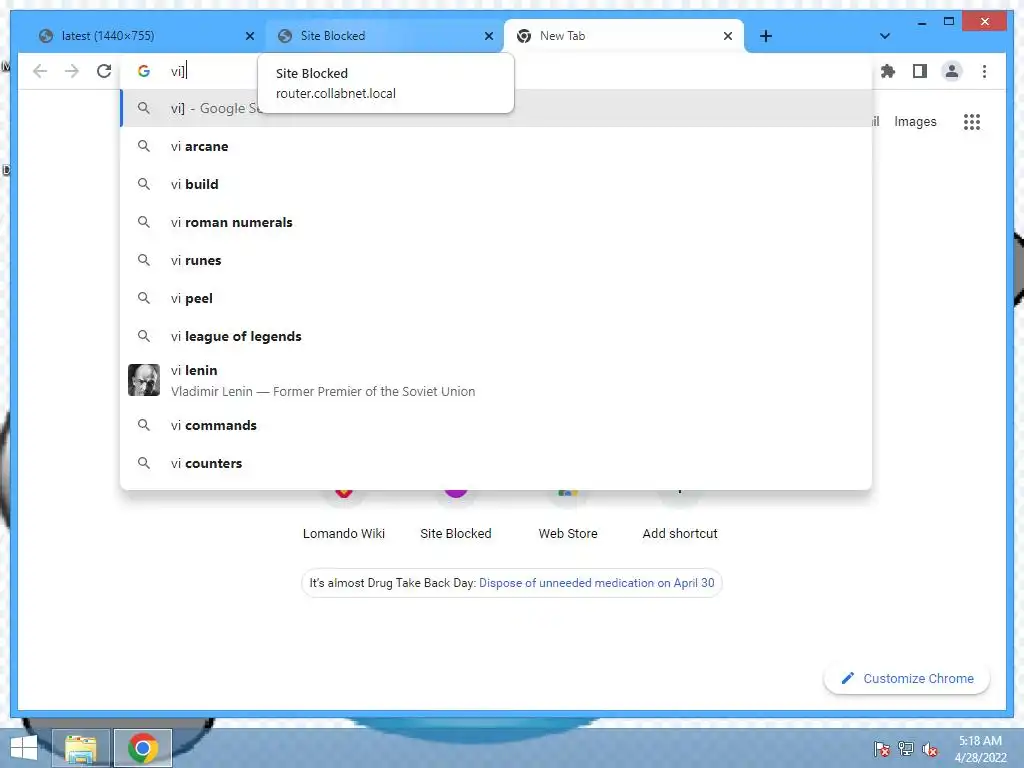This screenshot has width=1024, height=768.
Task: Open the Action Center flag tray icon
Action: point(882,749)
